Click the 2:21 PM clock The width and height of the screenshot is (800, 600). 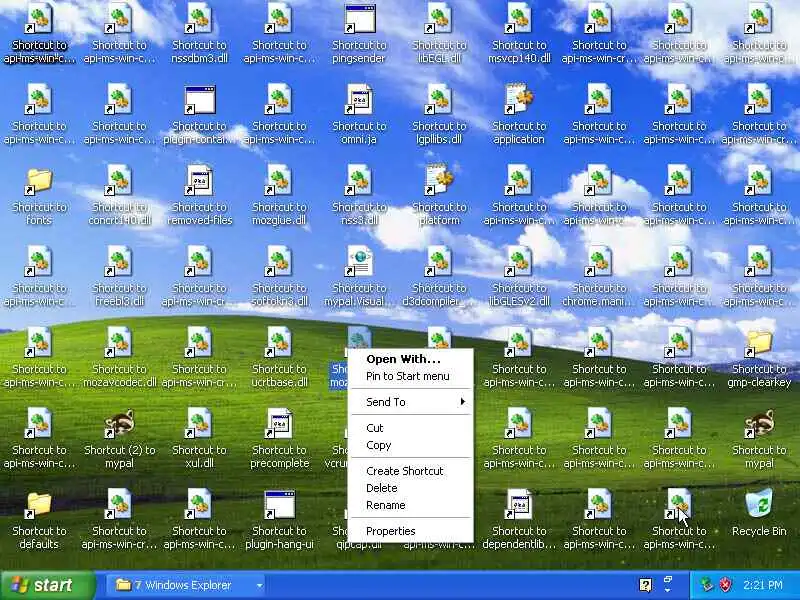(x=763, y=585)
